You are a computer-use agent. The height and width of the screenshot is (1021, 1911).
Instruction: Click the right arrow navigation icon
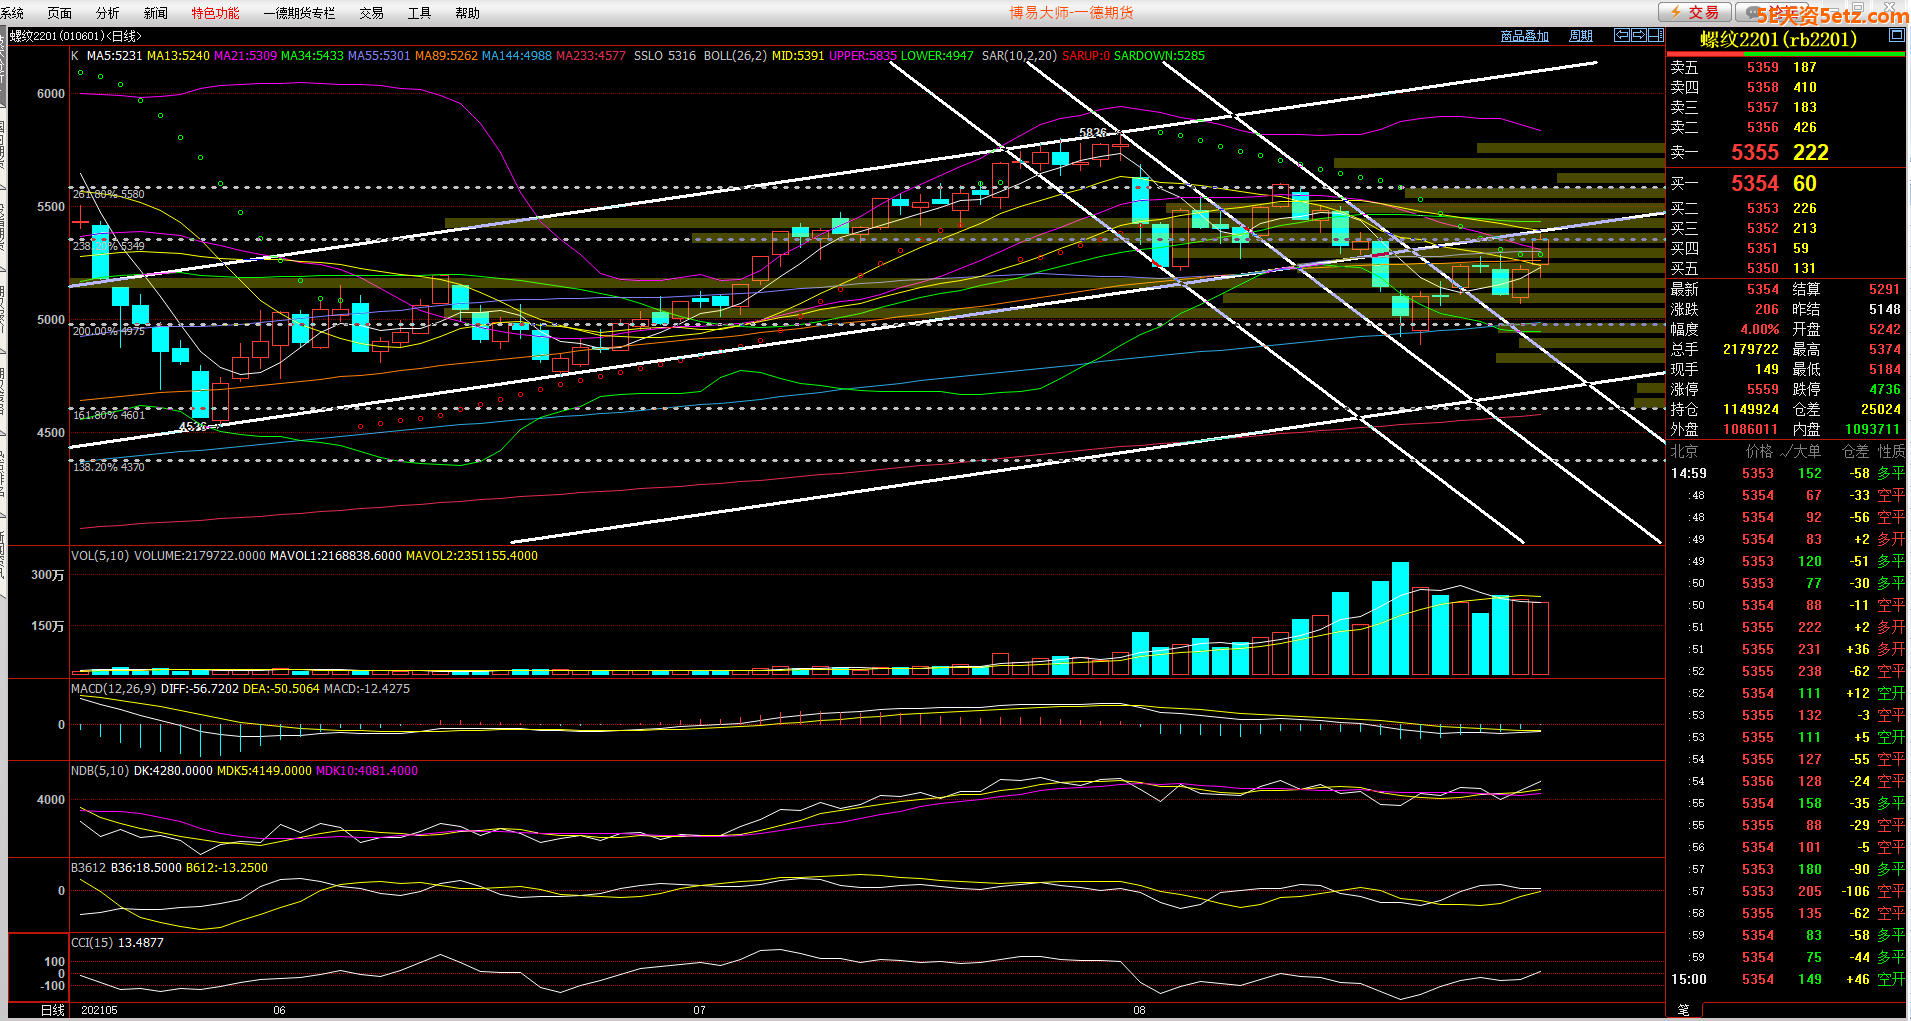coord(1639,35)
